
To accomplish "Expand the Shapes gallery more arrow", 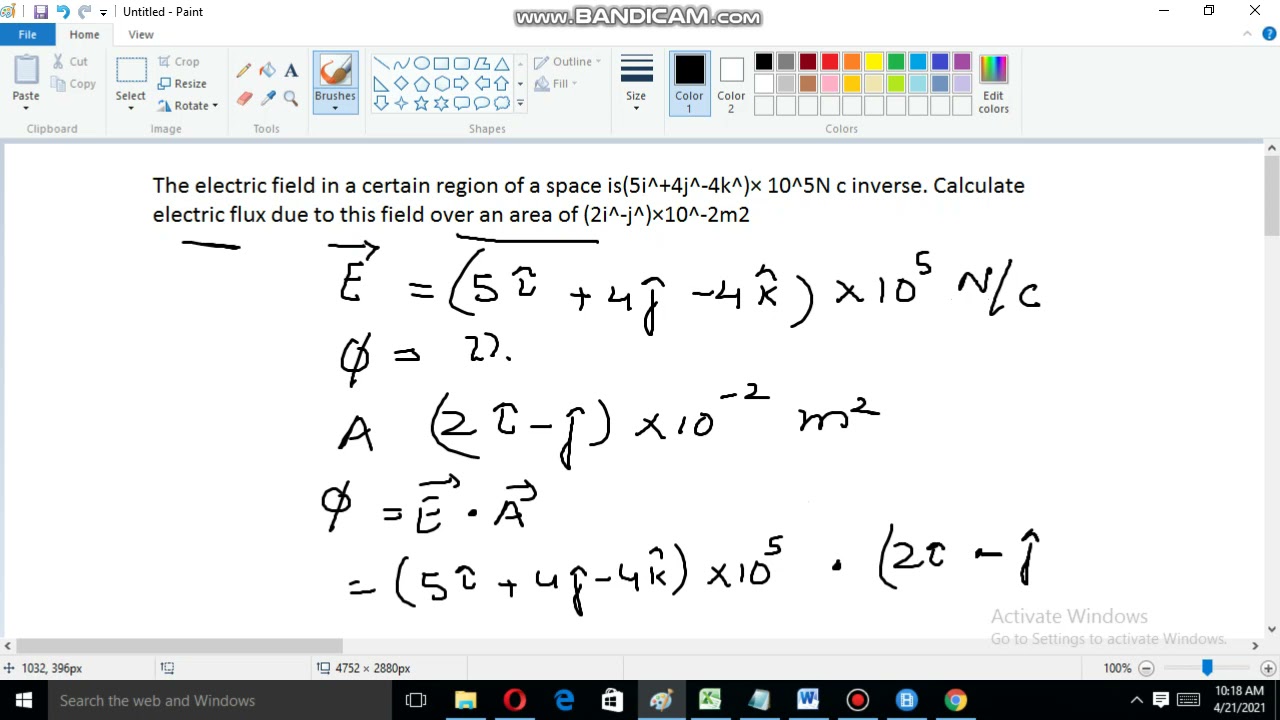I will pos(520,103).
